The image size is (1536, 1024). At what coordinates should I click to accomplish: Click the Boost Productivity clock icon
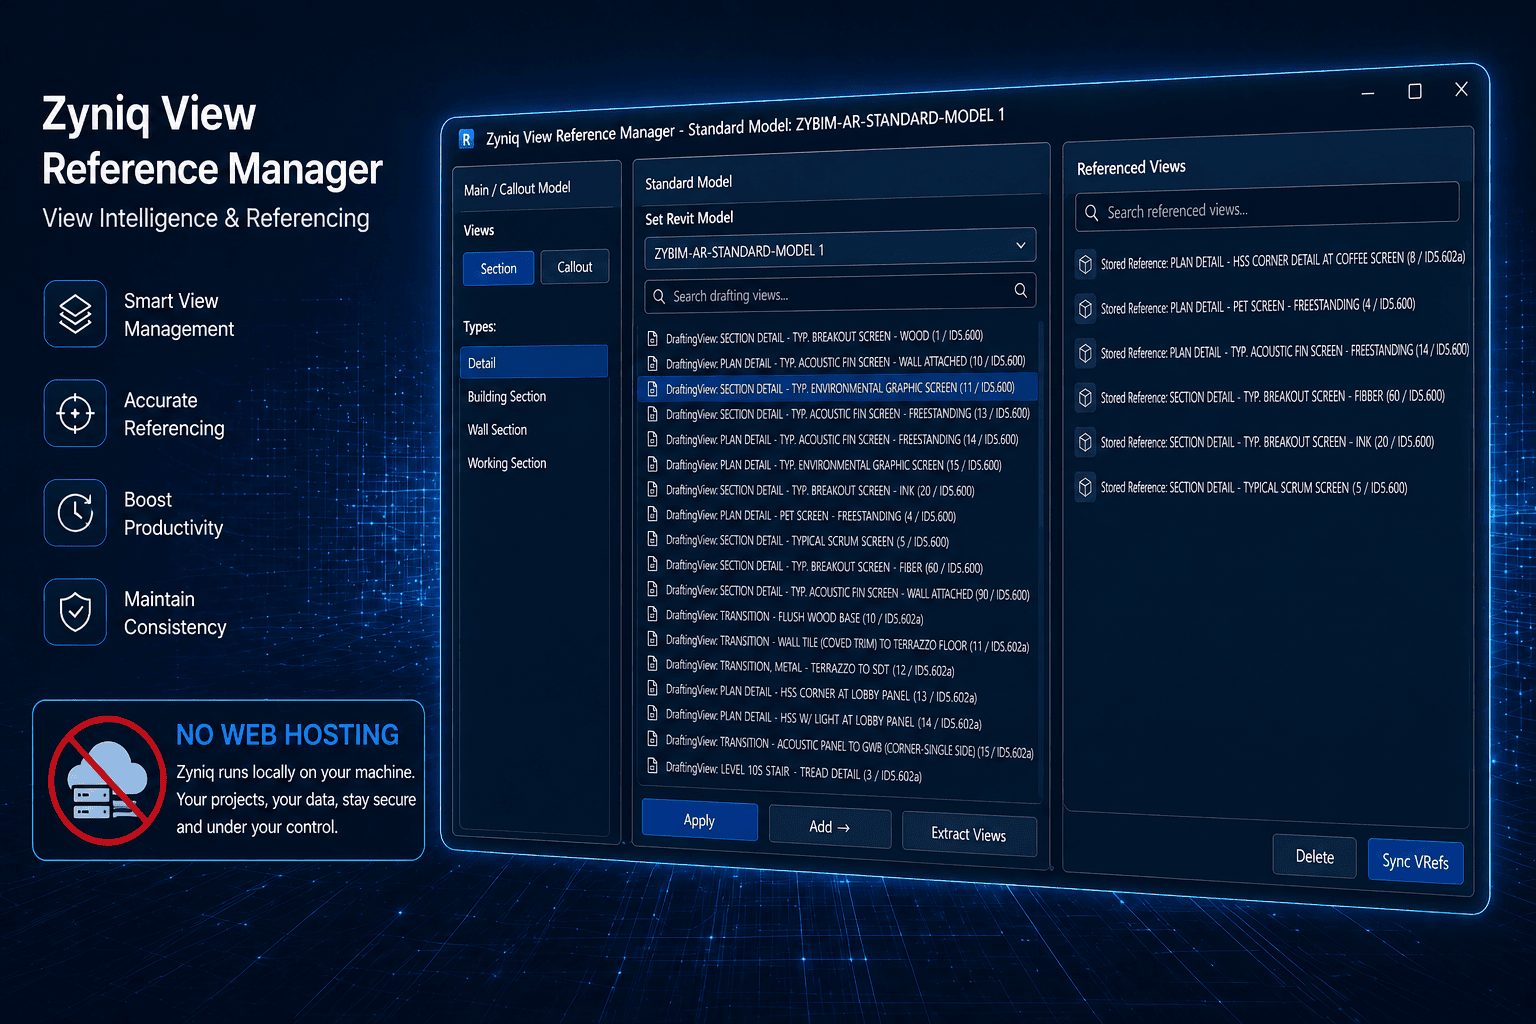point(75,513)
